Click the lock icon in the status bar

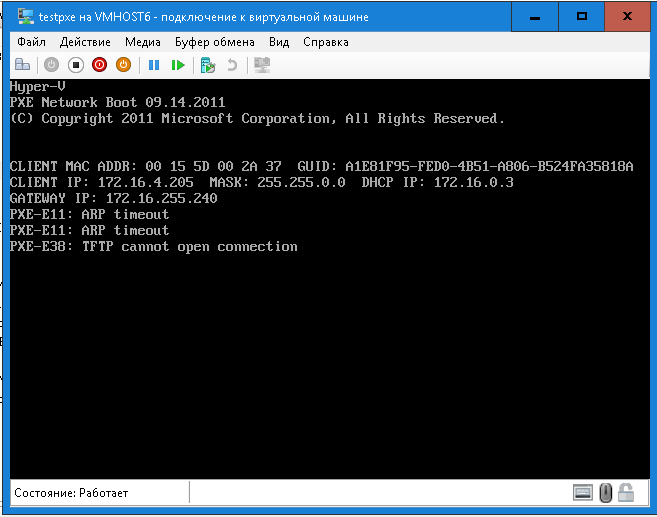pyautogui.click(x=626, y=493)
